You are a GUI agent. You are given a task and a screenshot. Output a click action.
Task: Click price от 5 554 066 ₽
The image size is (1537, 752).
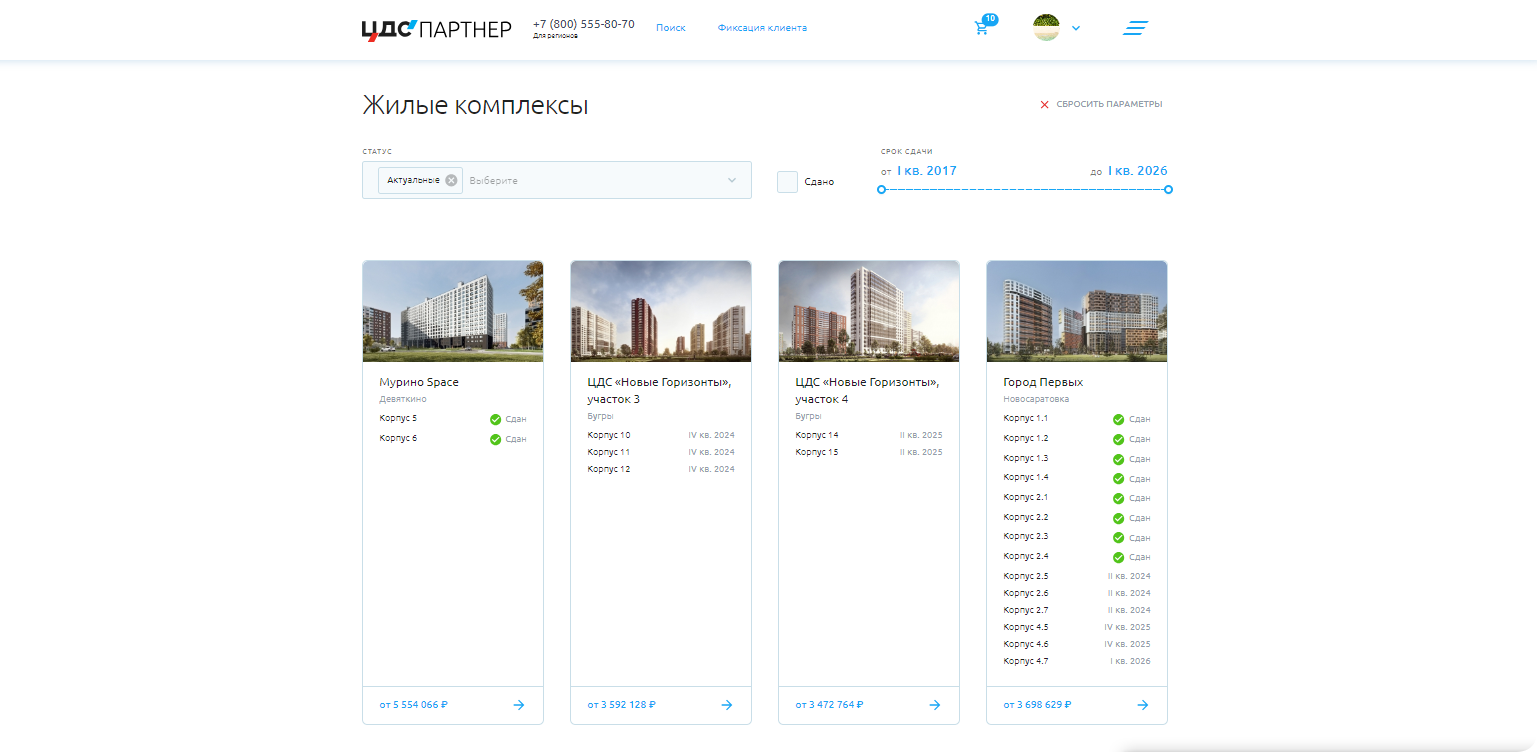[414, 705]
